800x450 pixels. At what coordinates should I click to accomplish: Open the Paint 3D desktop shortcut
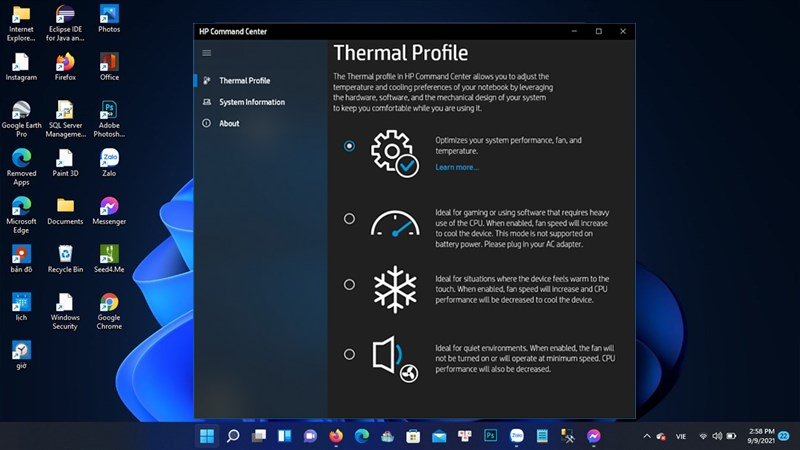(x=65, y=163)
